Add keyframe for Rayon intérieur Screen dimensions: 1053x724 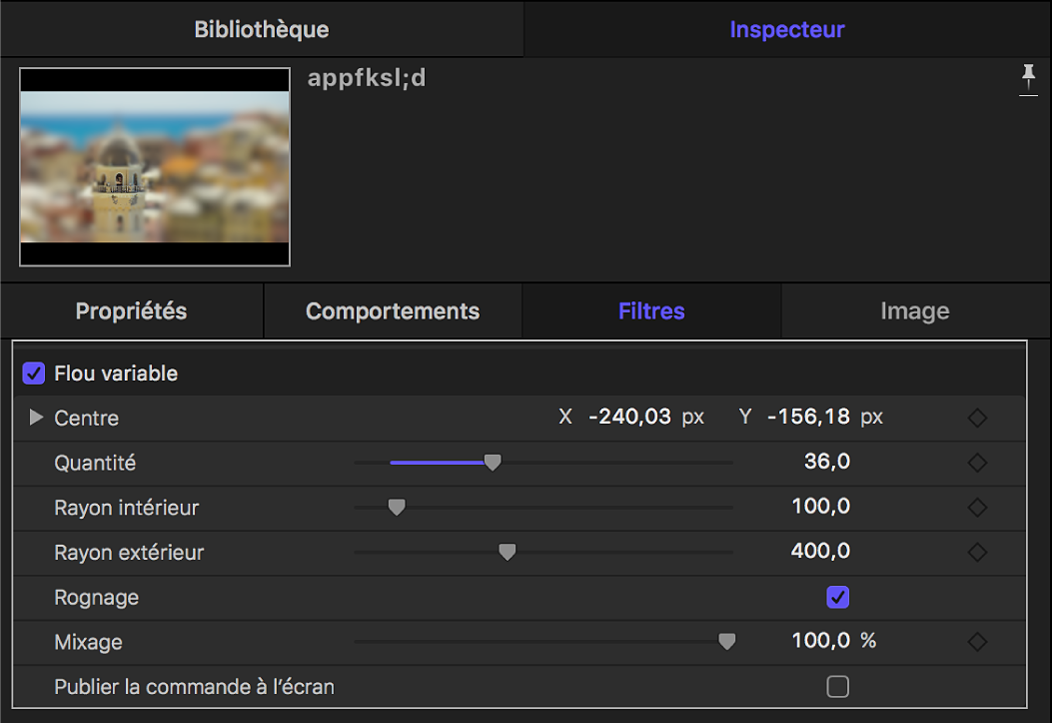point(977,507)
